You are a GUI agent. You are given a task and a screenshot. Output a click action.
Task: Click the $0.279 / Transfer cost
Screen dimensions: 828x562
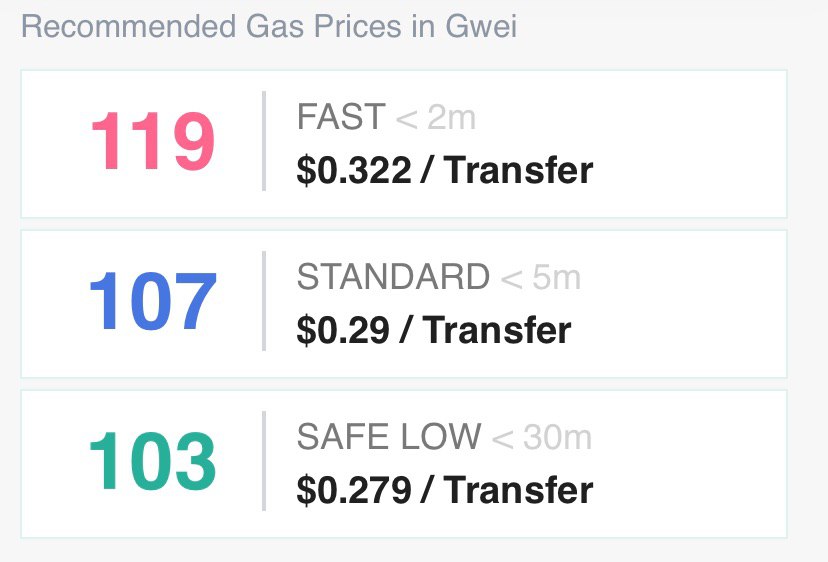click(x=445, y=490)
